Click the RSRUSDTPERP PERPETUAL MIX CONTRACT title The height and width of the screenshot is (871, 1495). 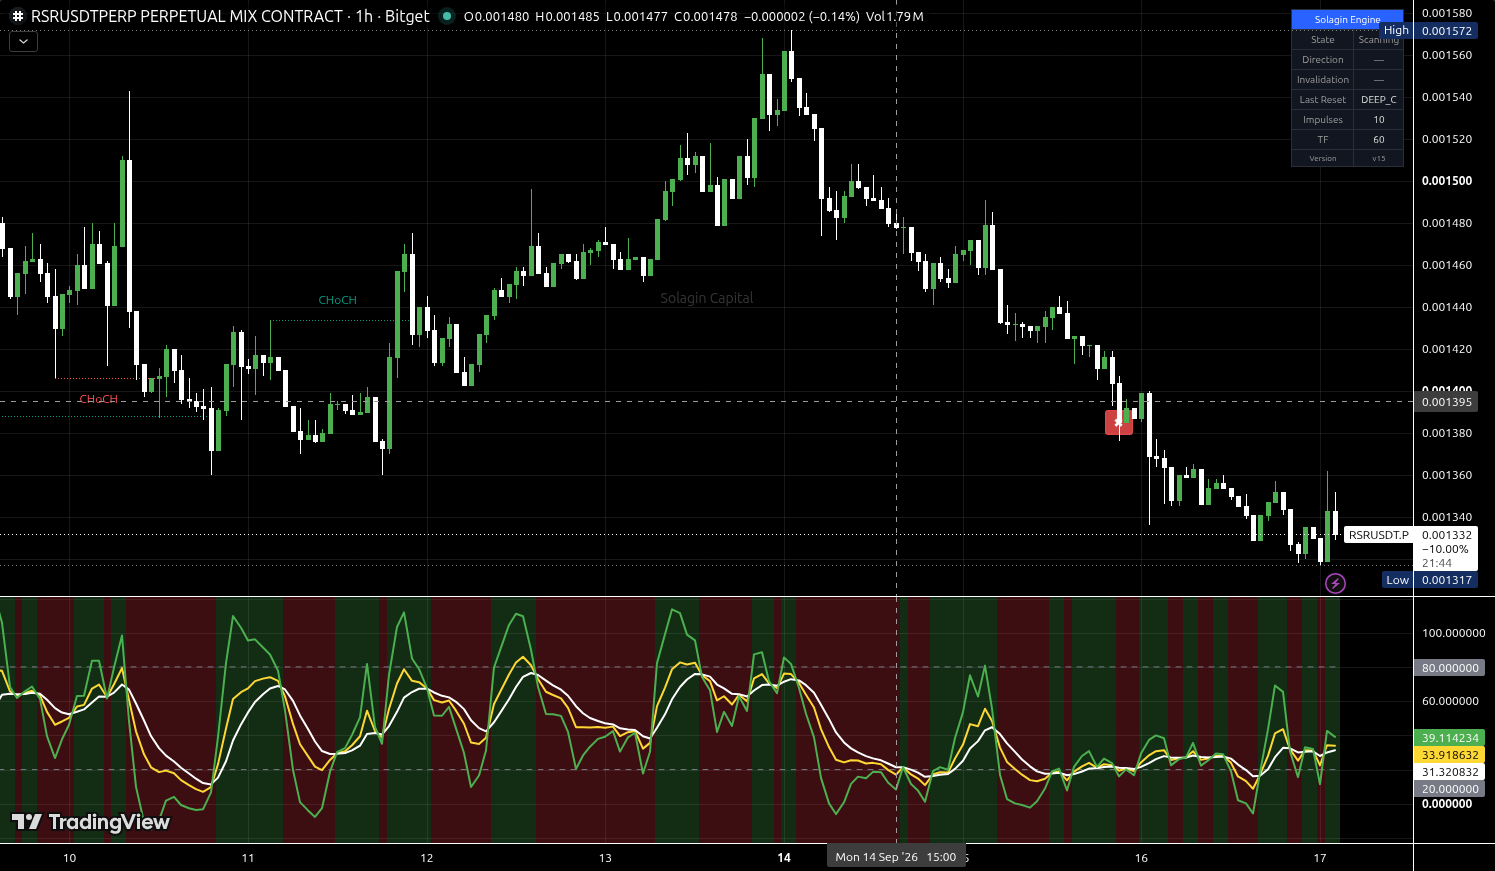(x=187, y=16)
